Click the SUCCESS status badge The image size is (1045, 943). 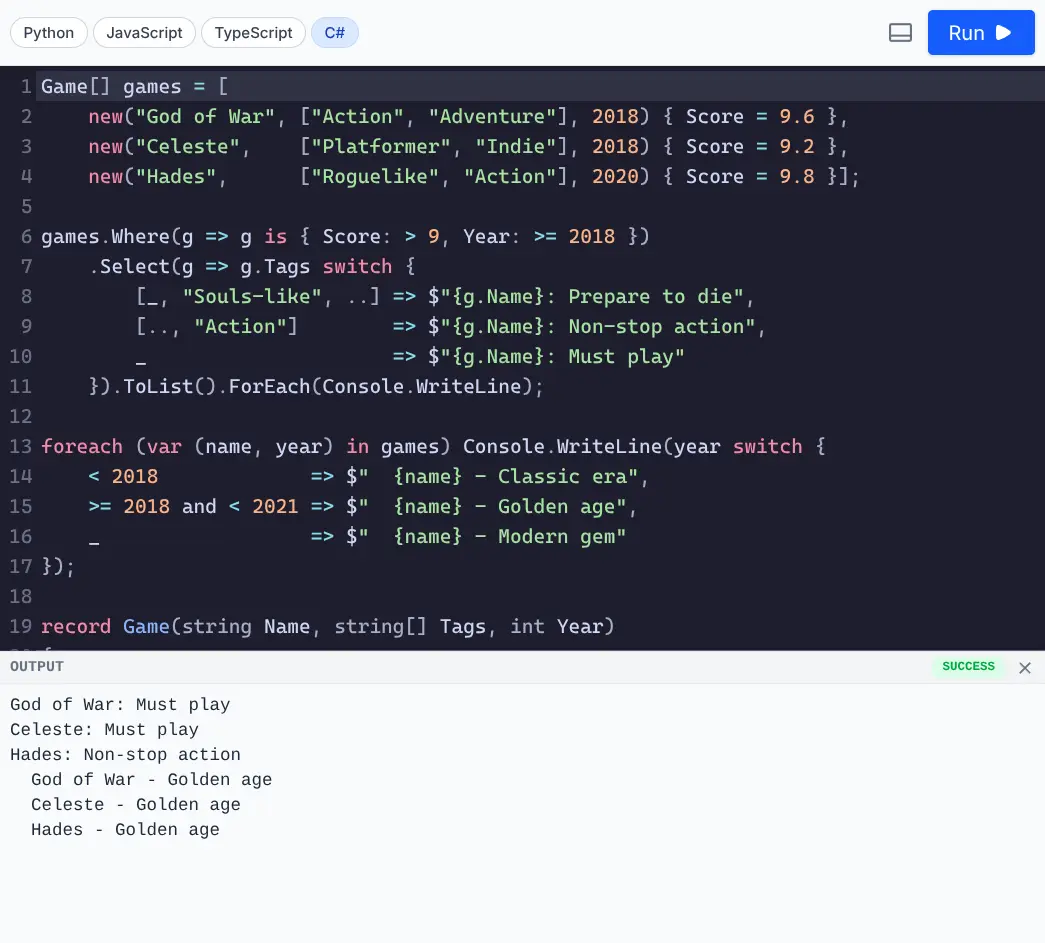pyautogui.click(x=968, y=666)
